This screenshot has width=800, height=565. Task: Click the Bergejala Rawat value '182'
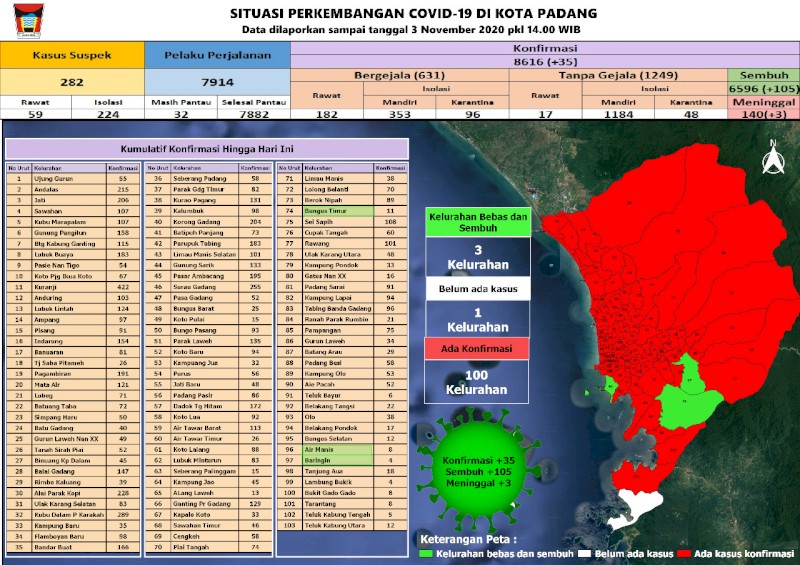pyautogui.click(x=327, y=114)
